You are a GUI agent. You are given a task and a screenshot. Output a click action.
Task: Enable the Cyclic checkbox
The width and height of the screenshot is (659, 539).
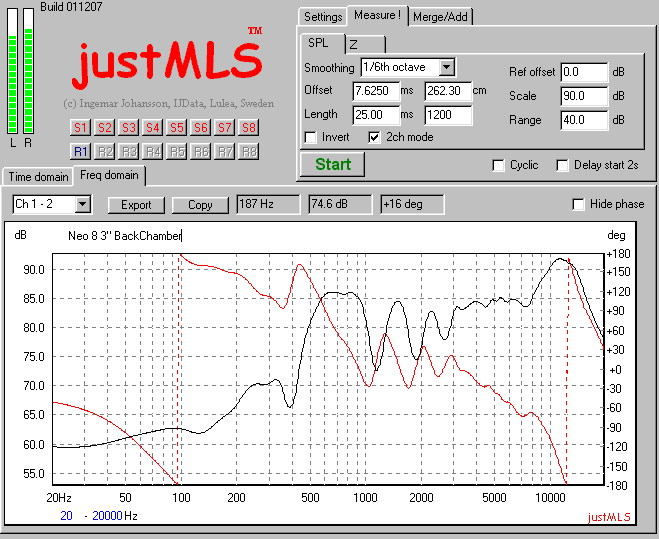tap(498, 165)
